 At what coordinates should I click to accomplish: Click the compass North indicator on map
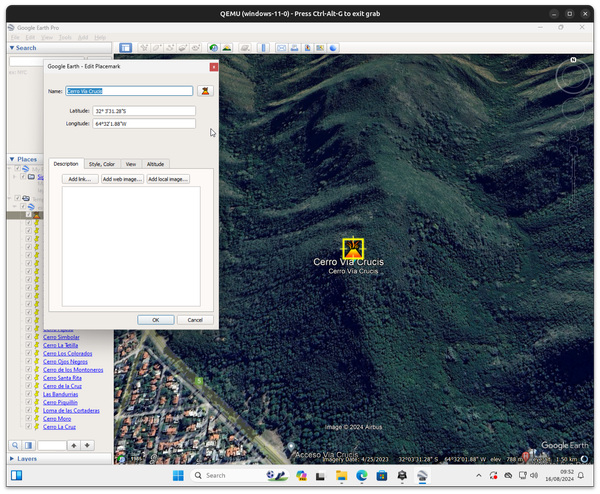(573, 60)
